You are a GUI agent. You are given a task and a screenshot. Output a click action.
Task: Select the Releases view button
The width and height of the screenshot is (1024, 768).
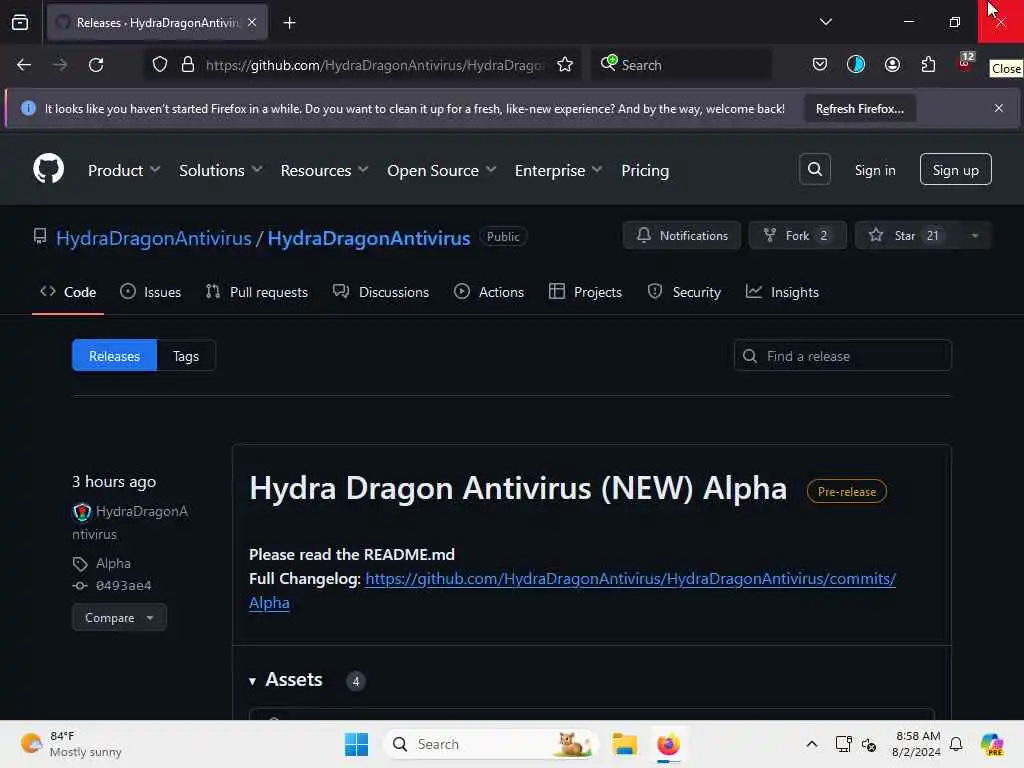click(x=114, y=356)
